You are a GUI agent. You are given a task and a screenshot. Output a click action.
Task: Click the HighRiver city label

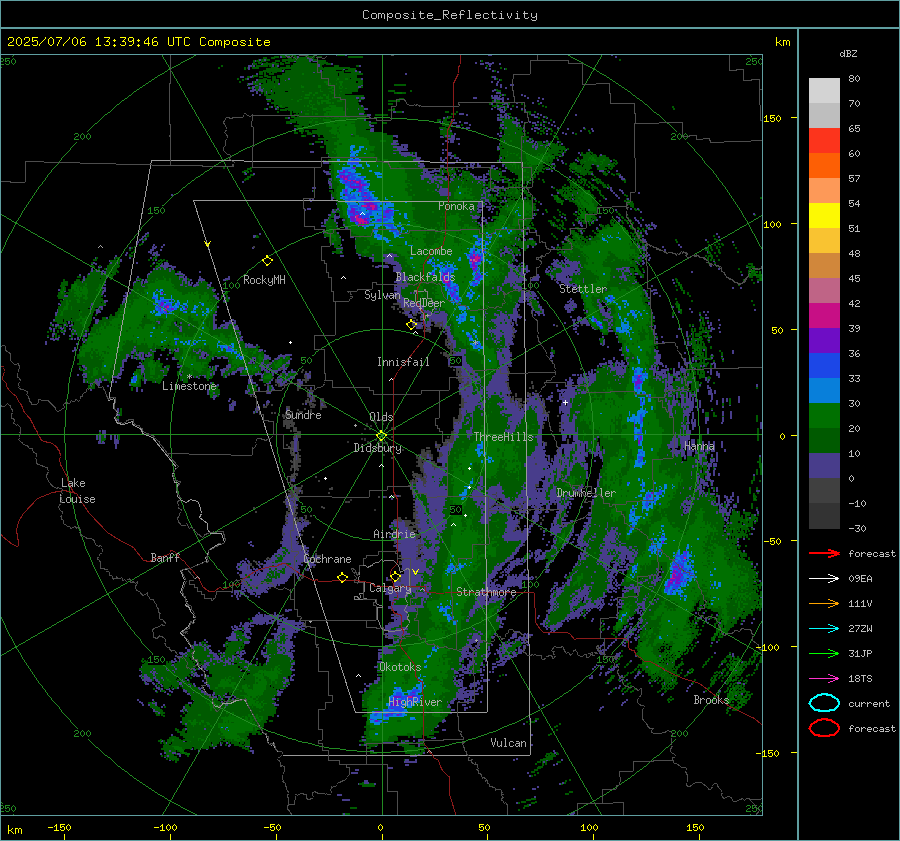click(415, 702)
